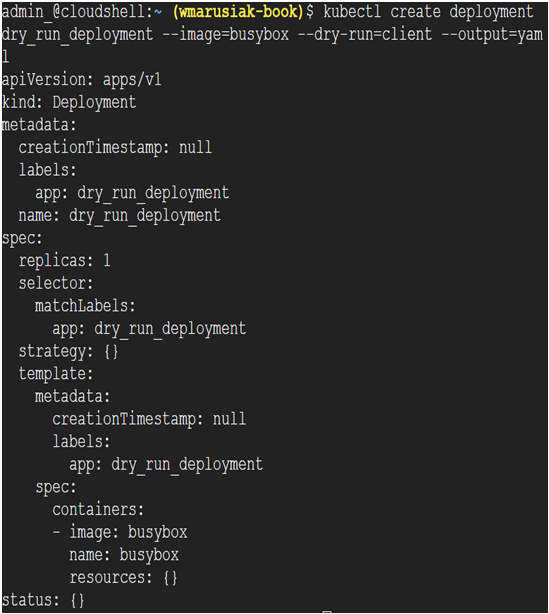Click the name: dry_run_deployment line
This screenshot has width=549, height=614.
click(119, 216)
